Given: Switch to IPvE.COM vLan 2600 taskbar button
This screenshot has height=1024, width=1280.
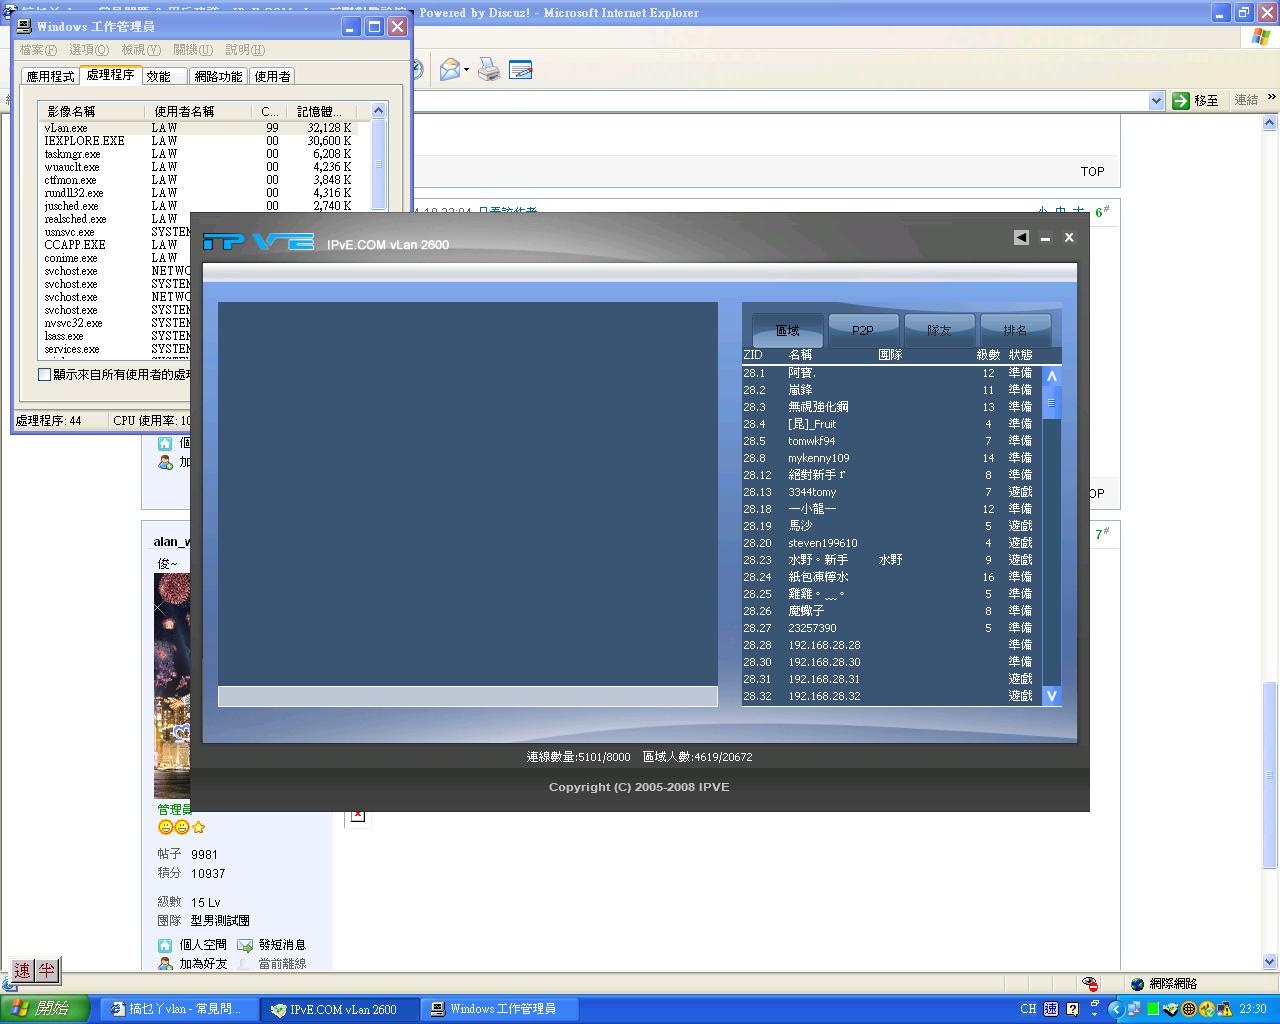Looking at the screenshot, I should pos(340,1009).
